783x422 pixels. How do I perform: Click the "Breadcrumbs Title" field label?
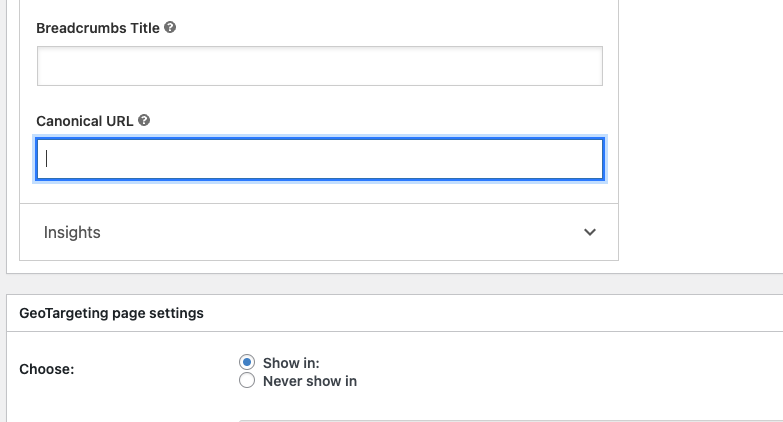[x=97, y=28]
